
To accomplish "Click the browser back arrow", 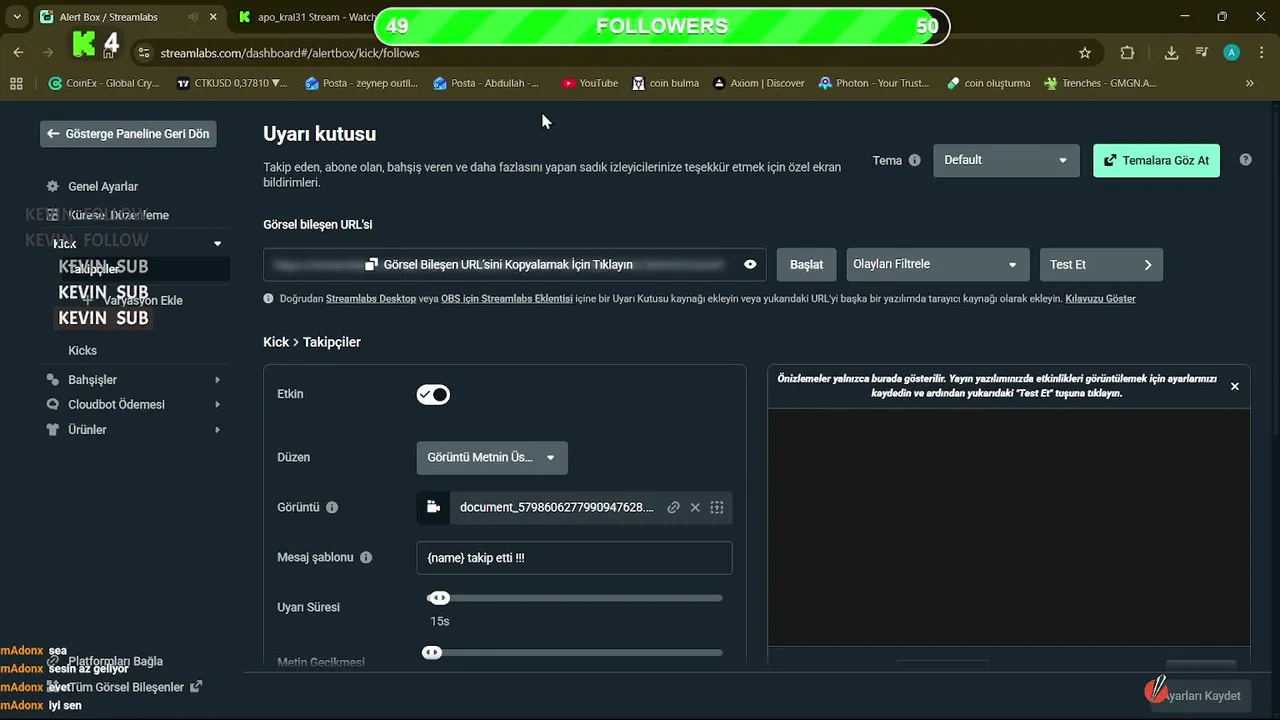I will click(x=18, y=52).
